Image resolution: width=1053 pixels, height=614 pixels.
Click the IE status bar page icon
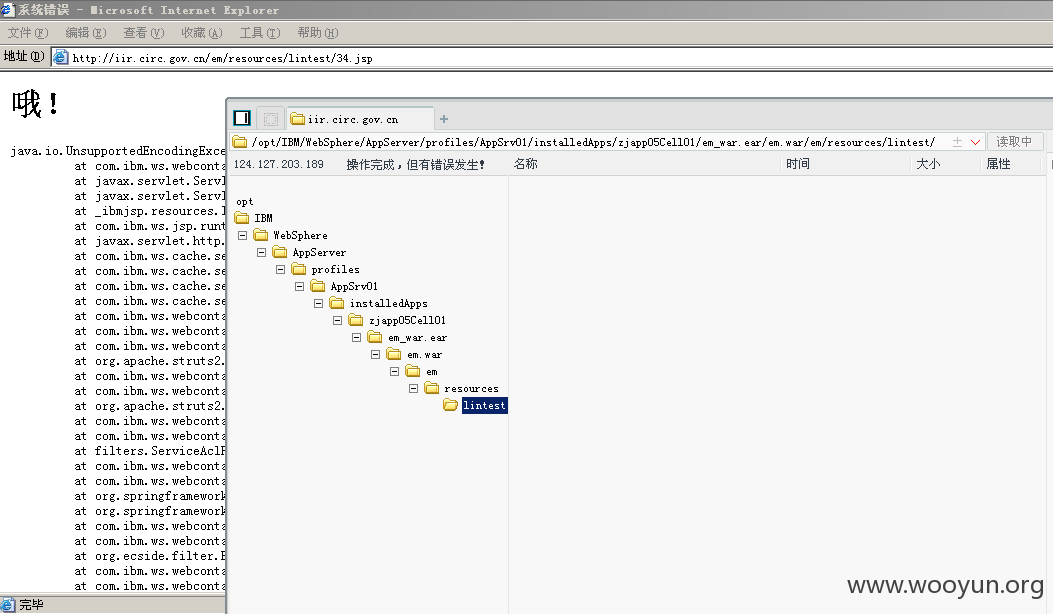(x=8, y=604)
